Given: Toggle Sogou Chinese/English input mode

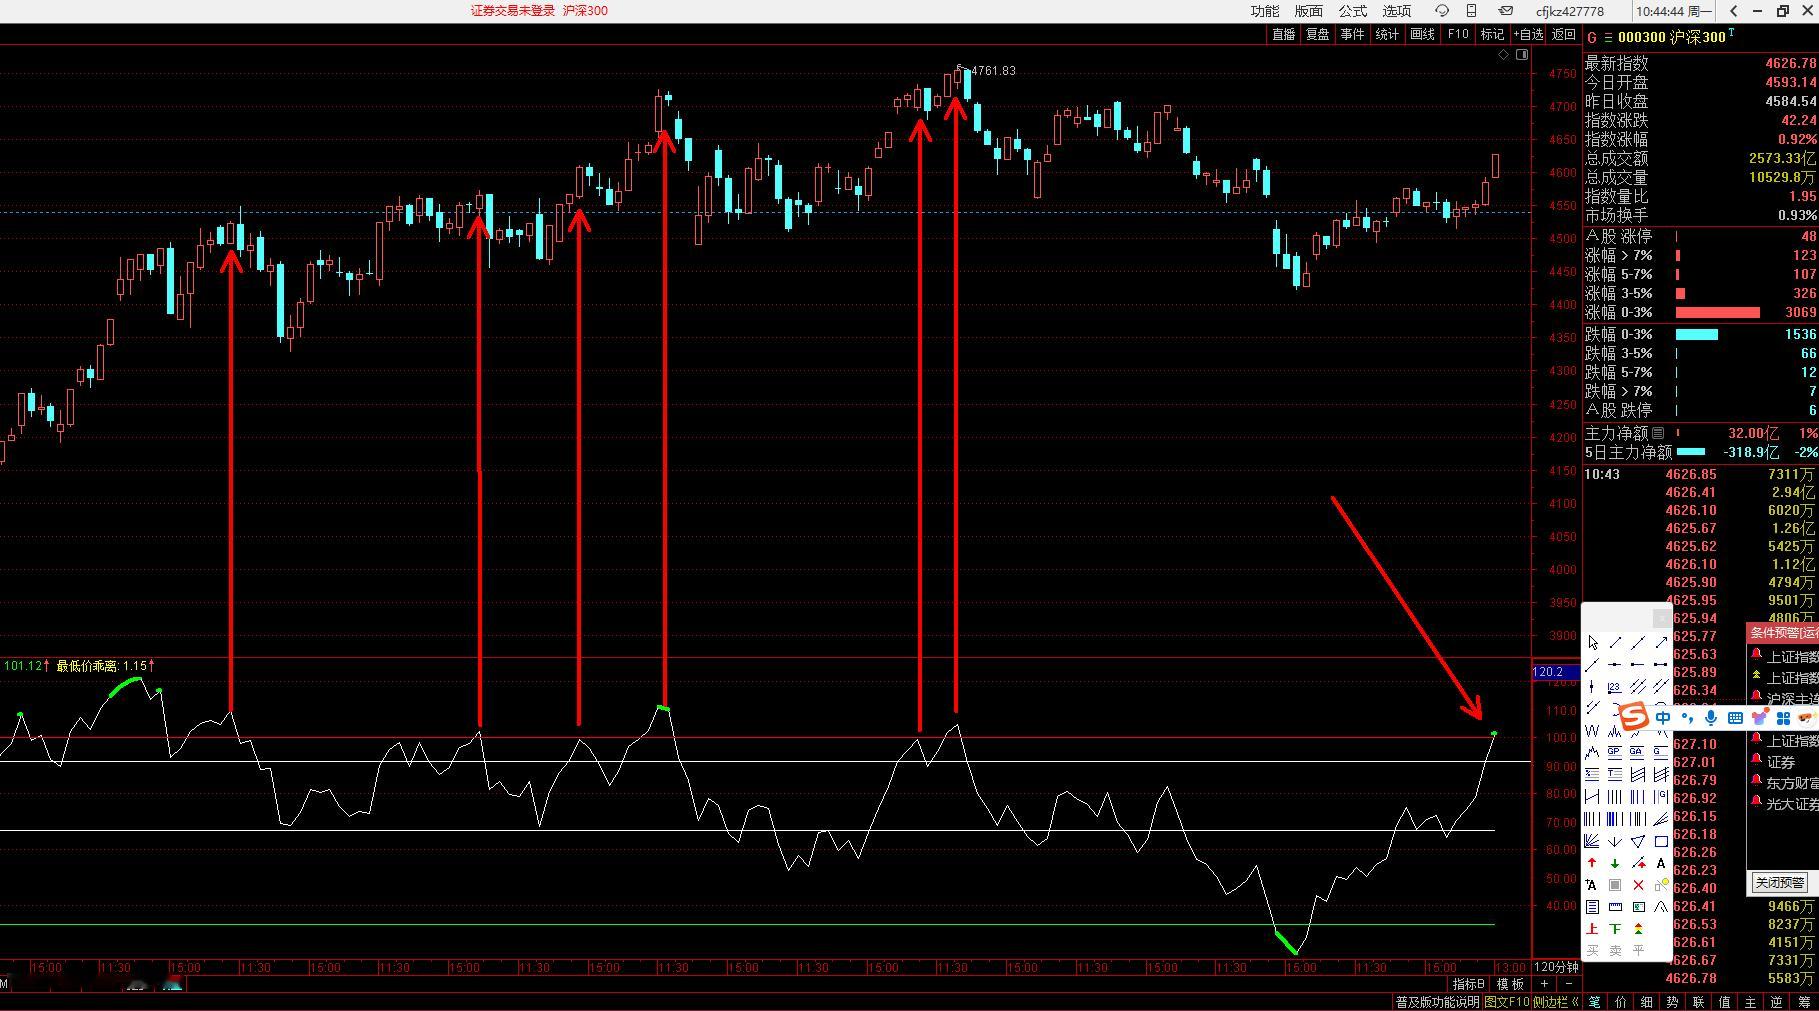Looking at the screenshot, I should [1663, 718].
